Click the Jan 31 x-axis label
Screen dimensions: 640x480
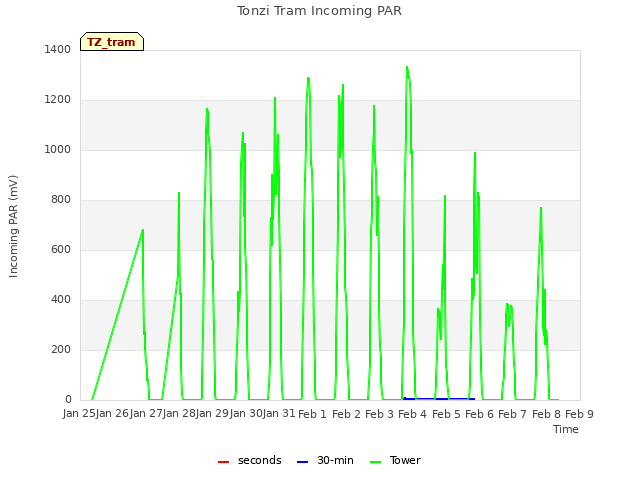pyautogui.click(x=279, y=414)
